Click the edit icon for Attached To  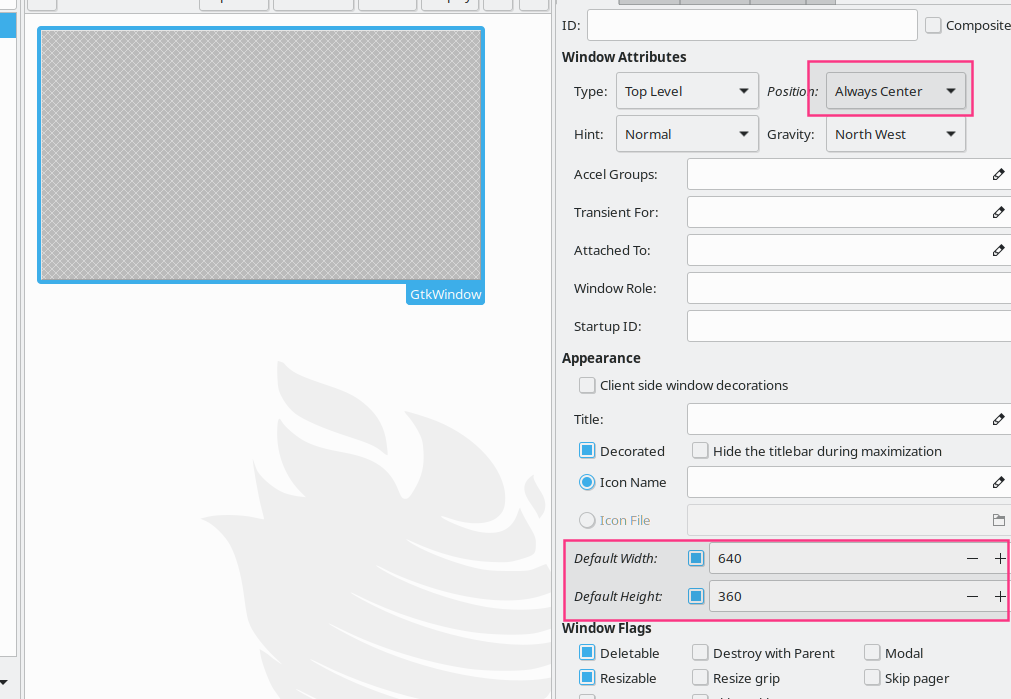coord(998,250)
